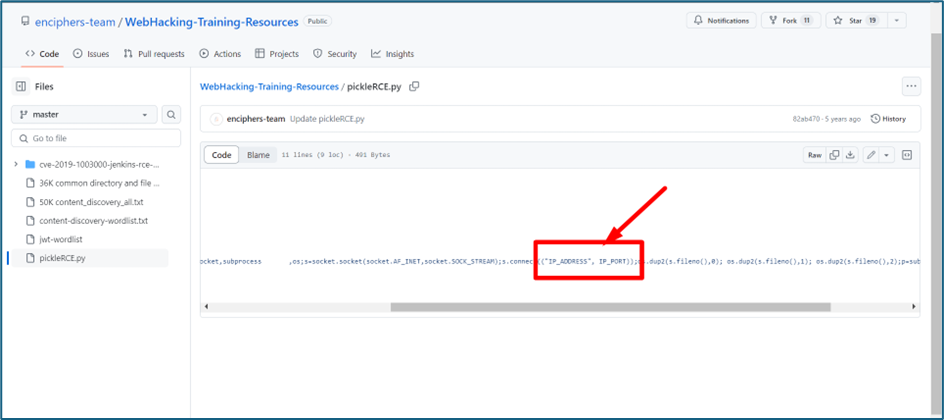The height and width of the screenshot is (420, 944).
Task: Click the Notifications button
Action: (721, 20)
